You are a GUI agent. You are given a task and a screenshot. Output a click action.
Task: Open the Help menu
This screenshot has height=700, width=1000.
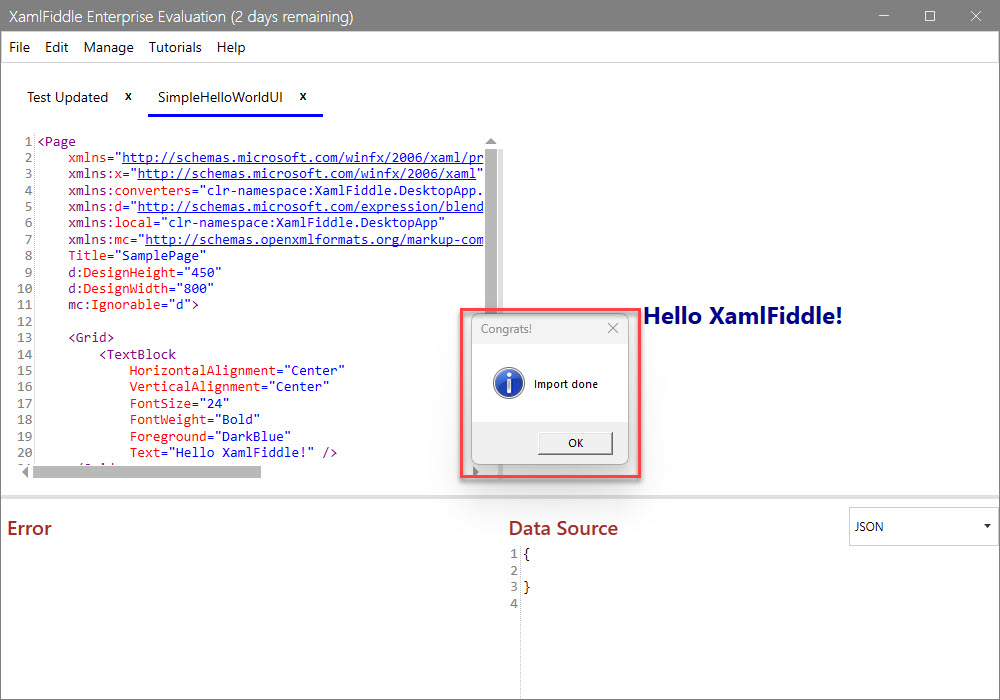point(231,47)
